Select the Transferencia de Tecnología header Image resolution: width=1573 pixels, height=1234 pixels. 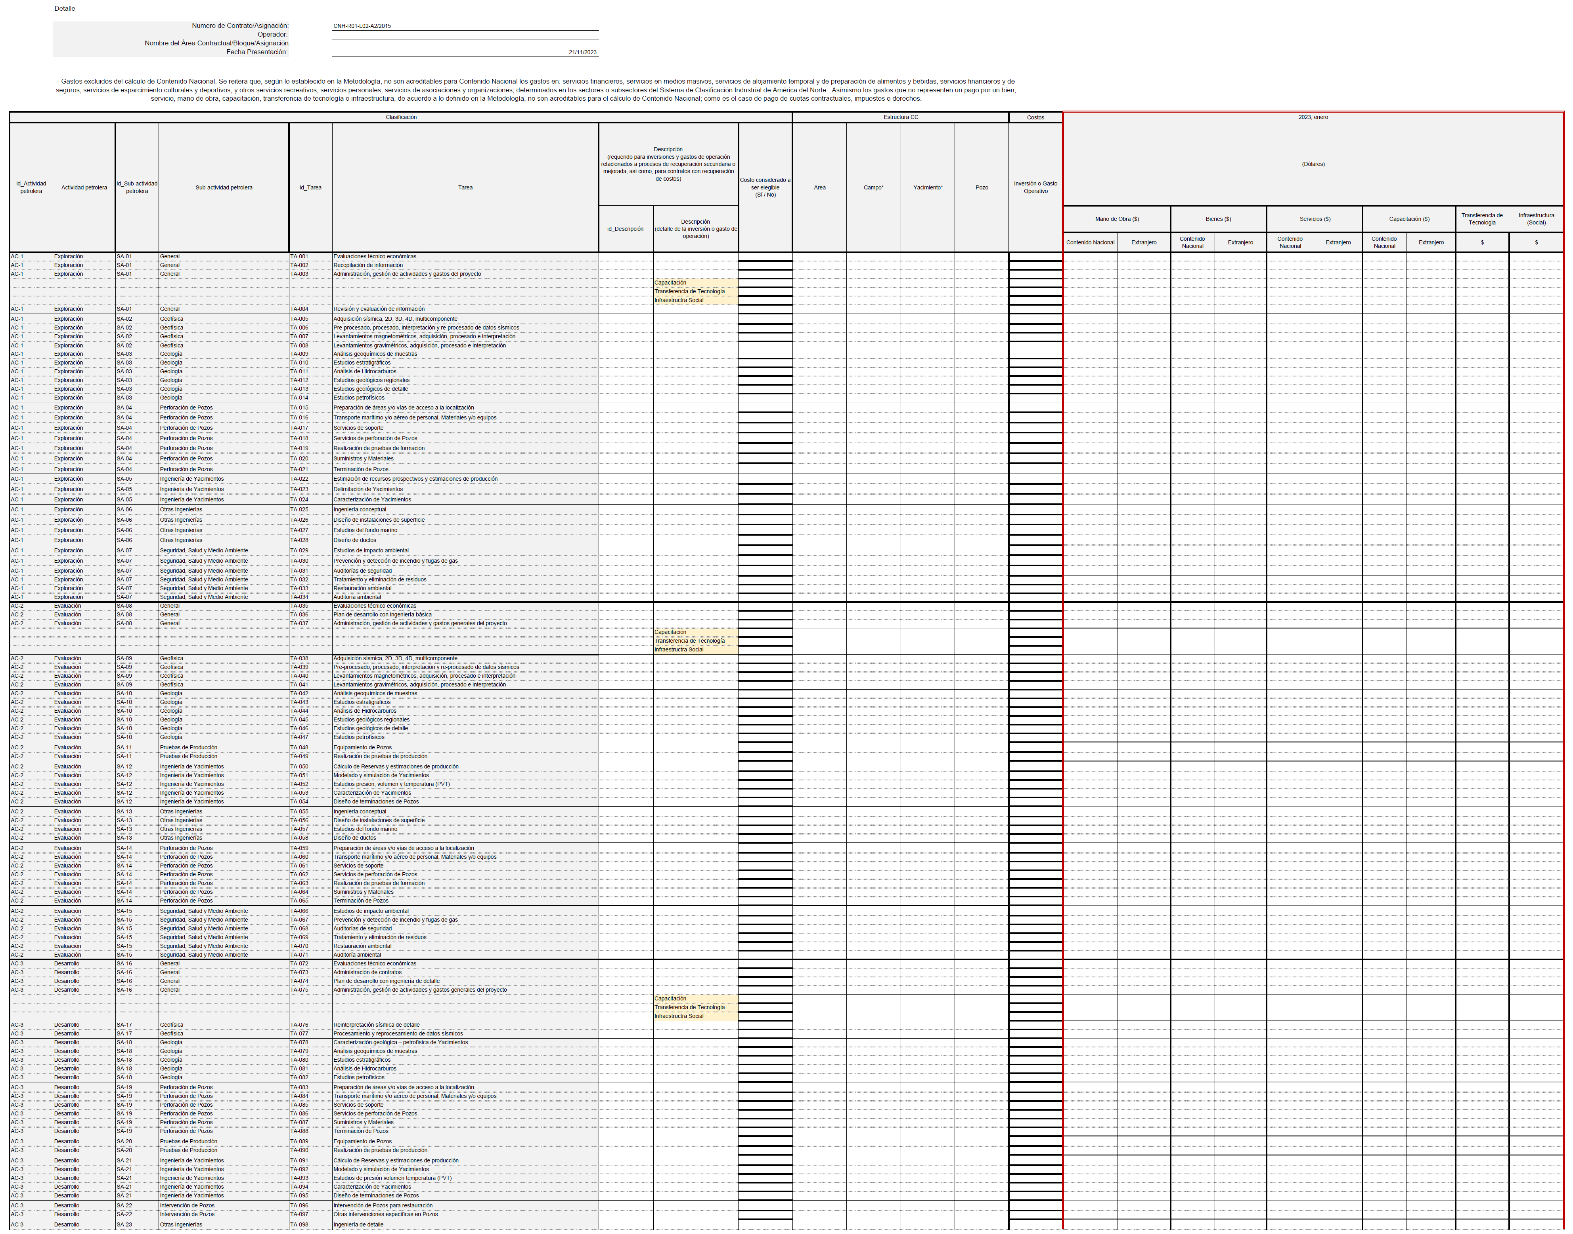[1481, 218]
